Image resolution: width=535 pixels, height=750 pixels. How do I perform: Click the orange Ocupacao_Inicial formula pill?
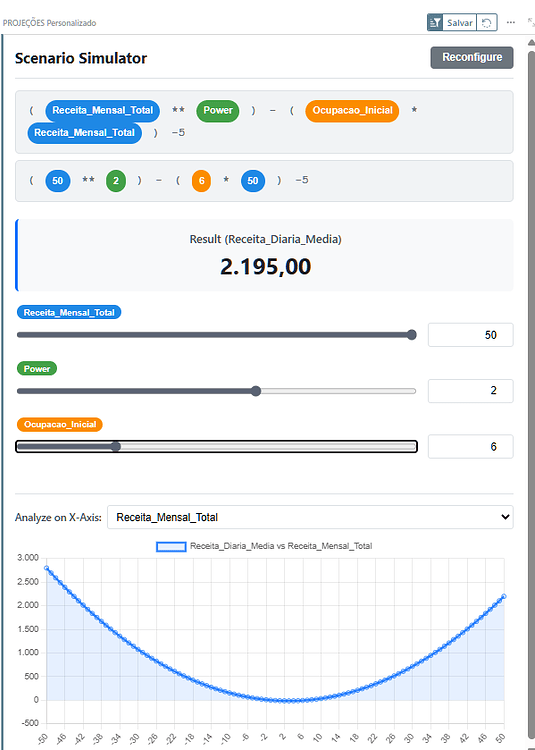tap(352, 110)
